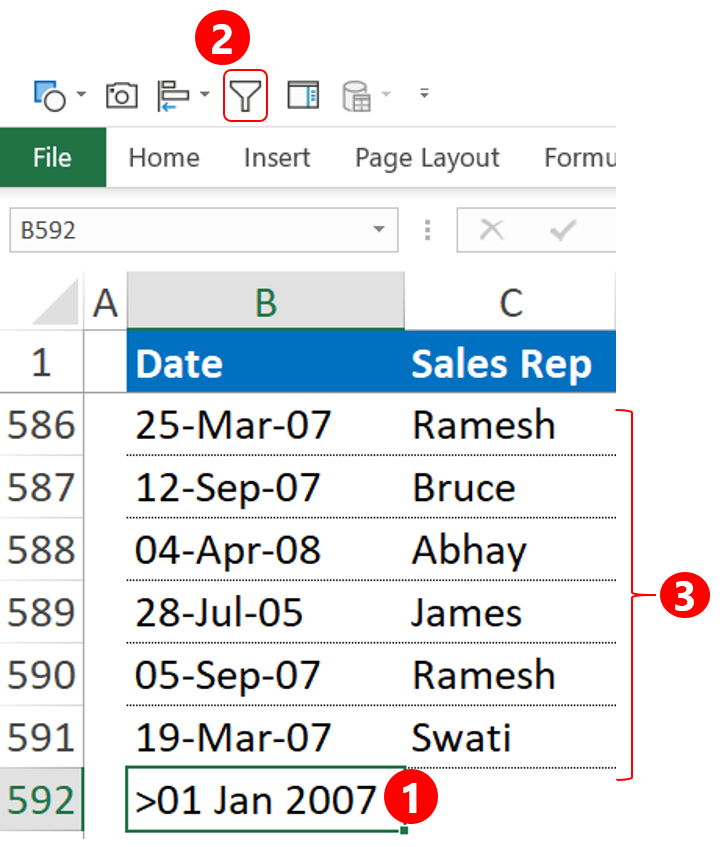Cancel entry with the X button
The height and width of the screenshot is (847, 722).
point(491,230)
